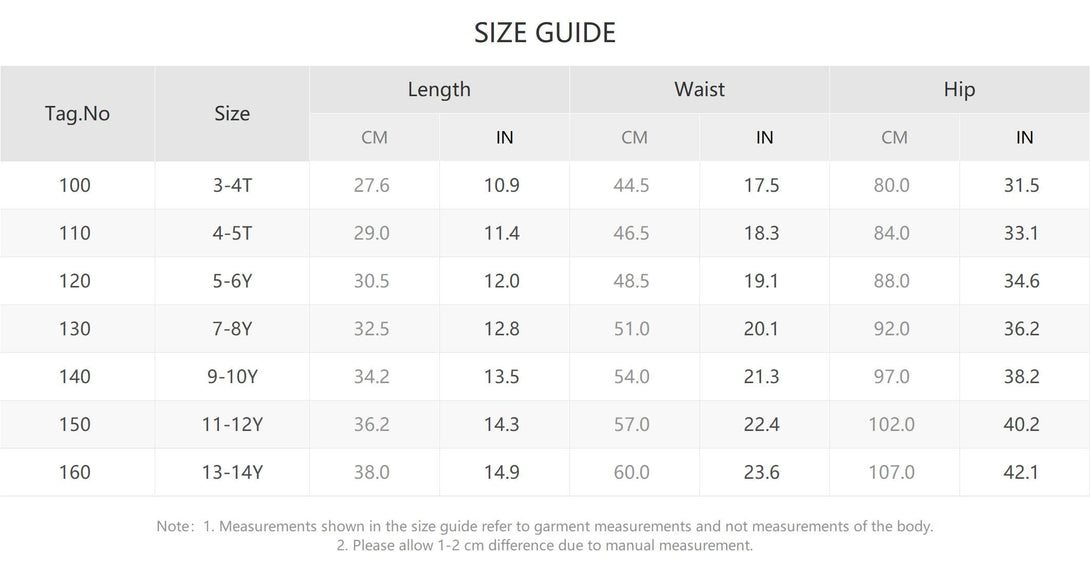Screen dimensions: 1090x576
Task: Click the Size column header
Action: pos(232,113)
